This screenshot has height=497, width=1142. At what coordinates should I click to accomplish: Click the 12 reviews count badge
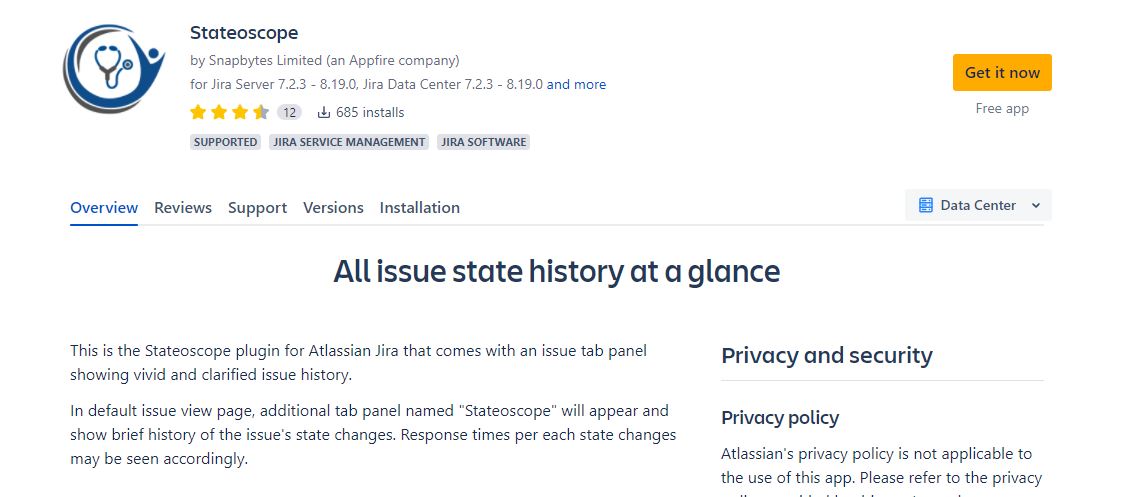[x=289, y=112]
